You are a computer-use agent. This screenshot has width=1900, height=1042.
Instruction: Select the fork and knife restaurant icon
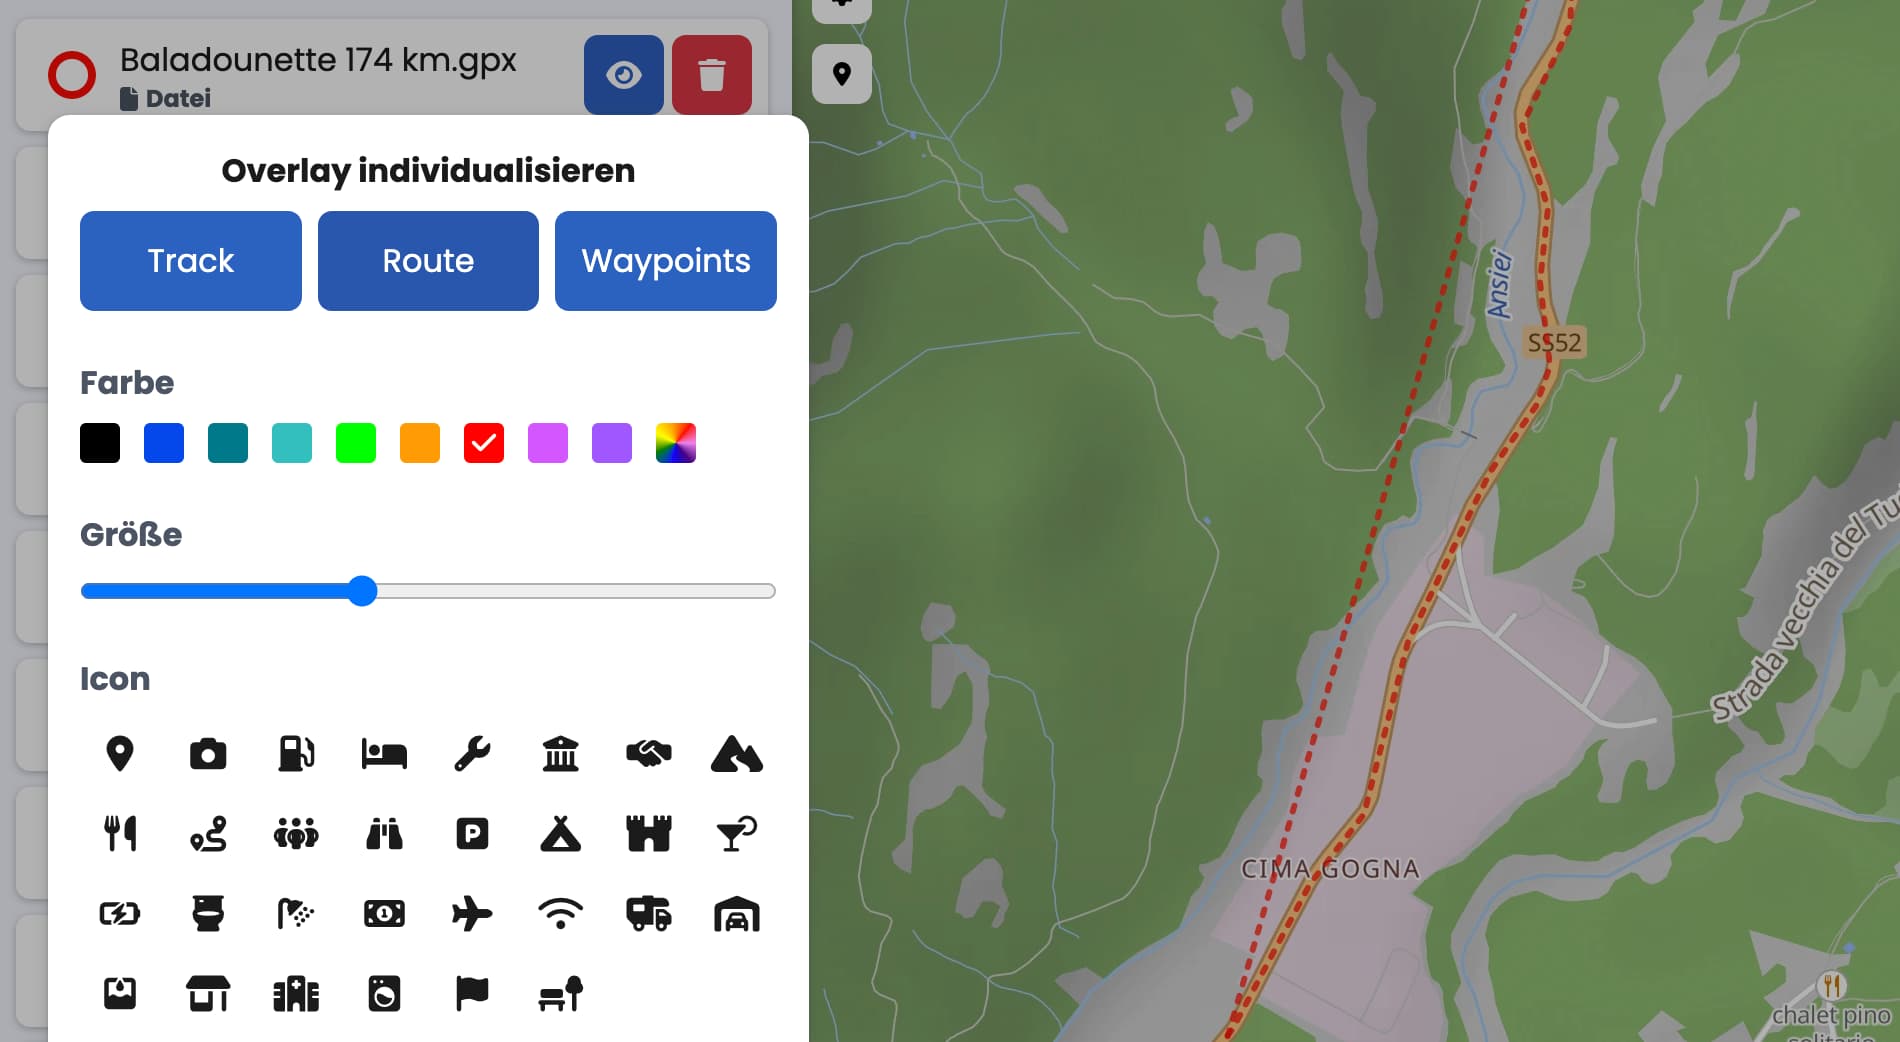120,833
